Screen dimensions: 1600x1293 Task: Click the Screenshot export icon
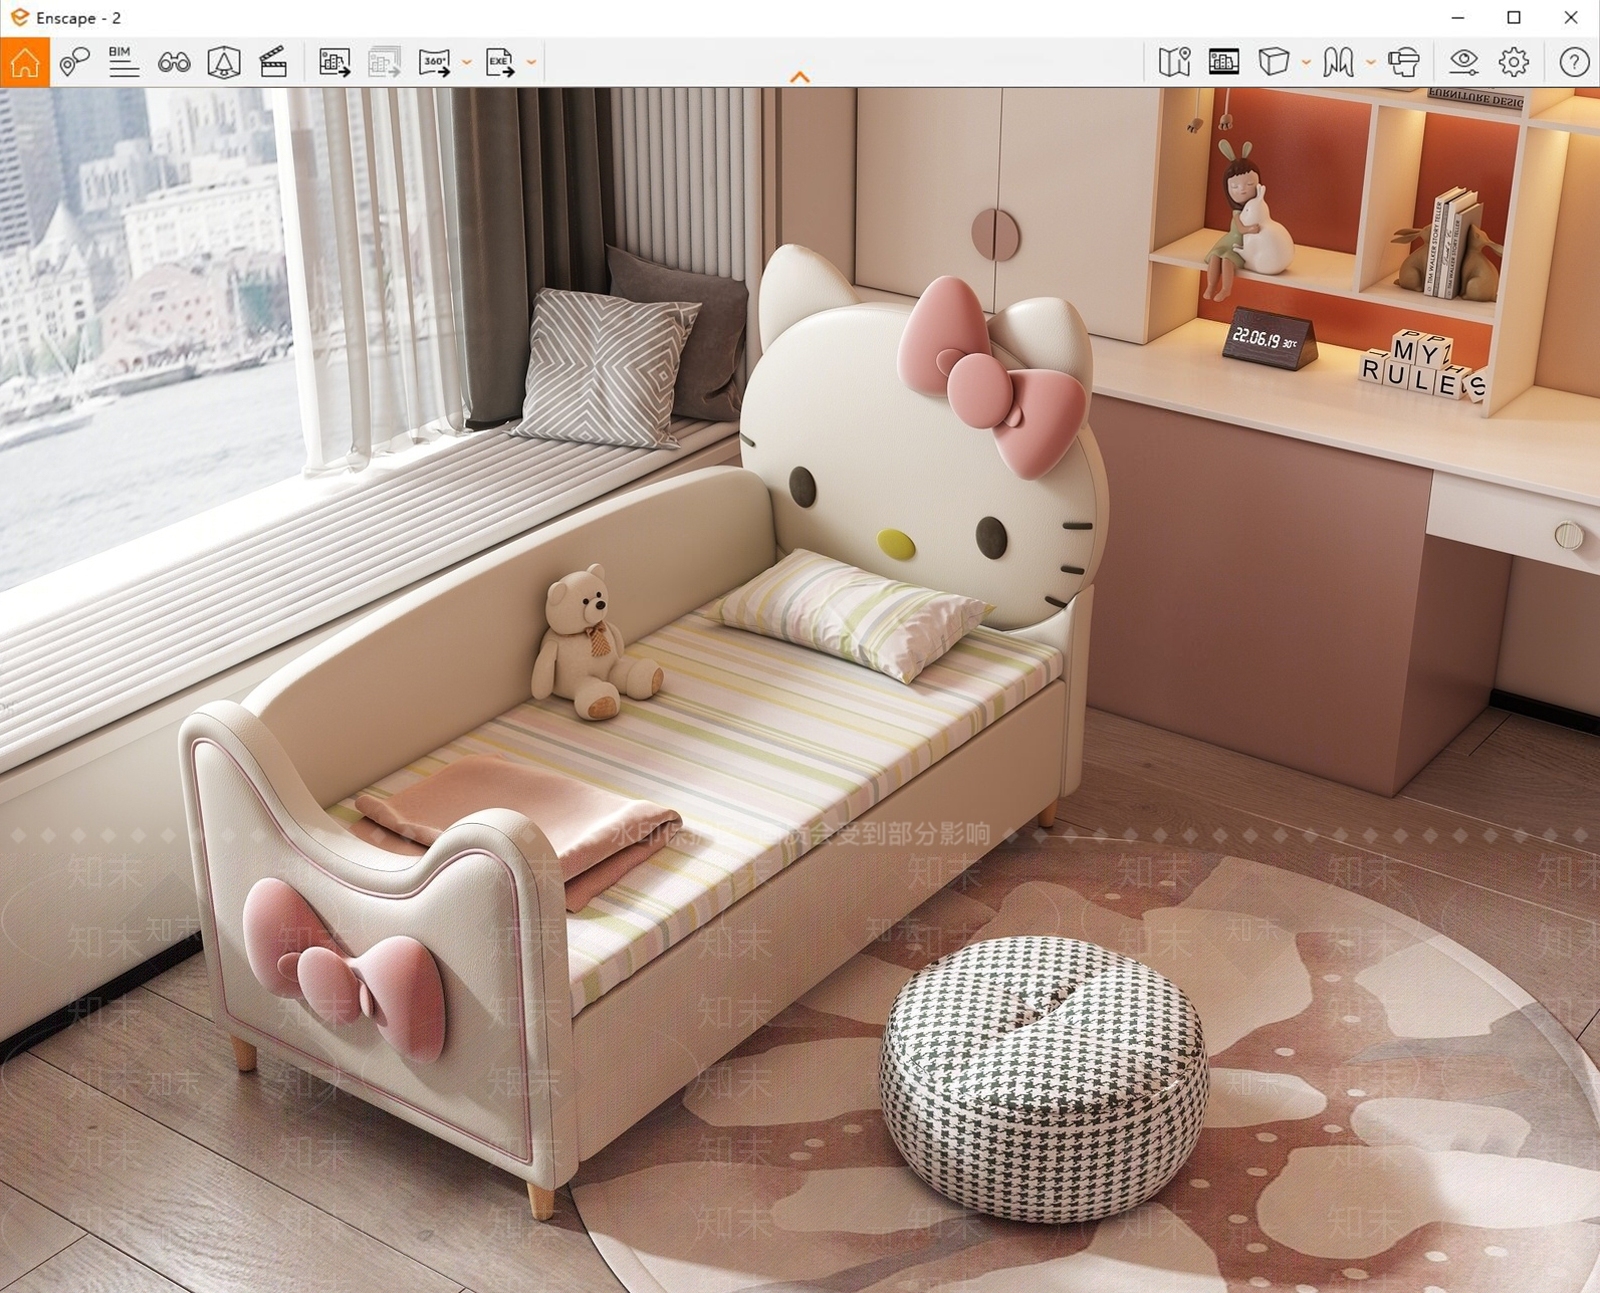point(335,62)
